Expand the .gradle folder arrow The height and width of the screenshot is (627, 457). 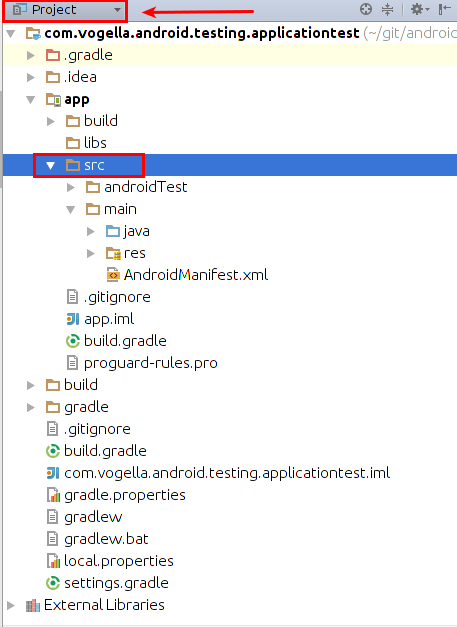[x=31, y=55]
